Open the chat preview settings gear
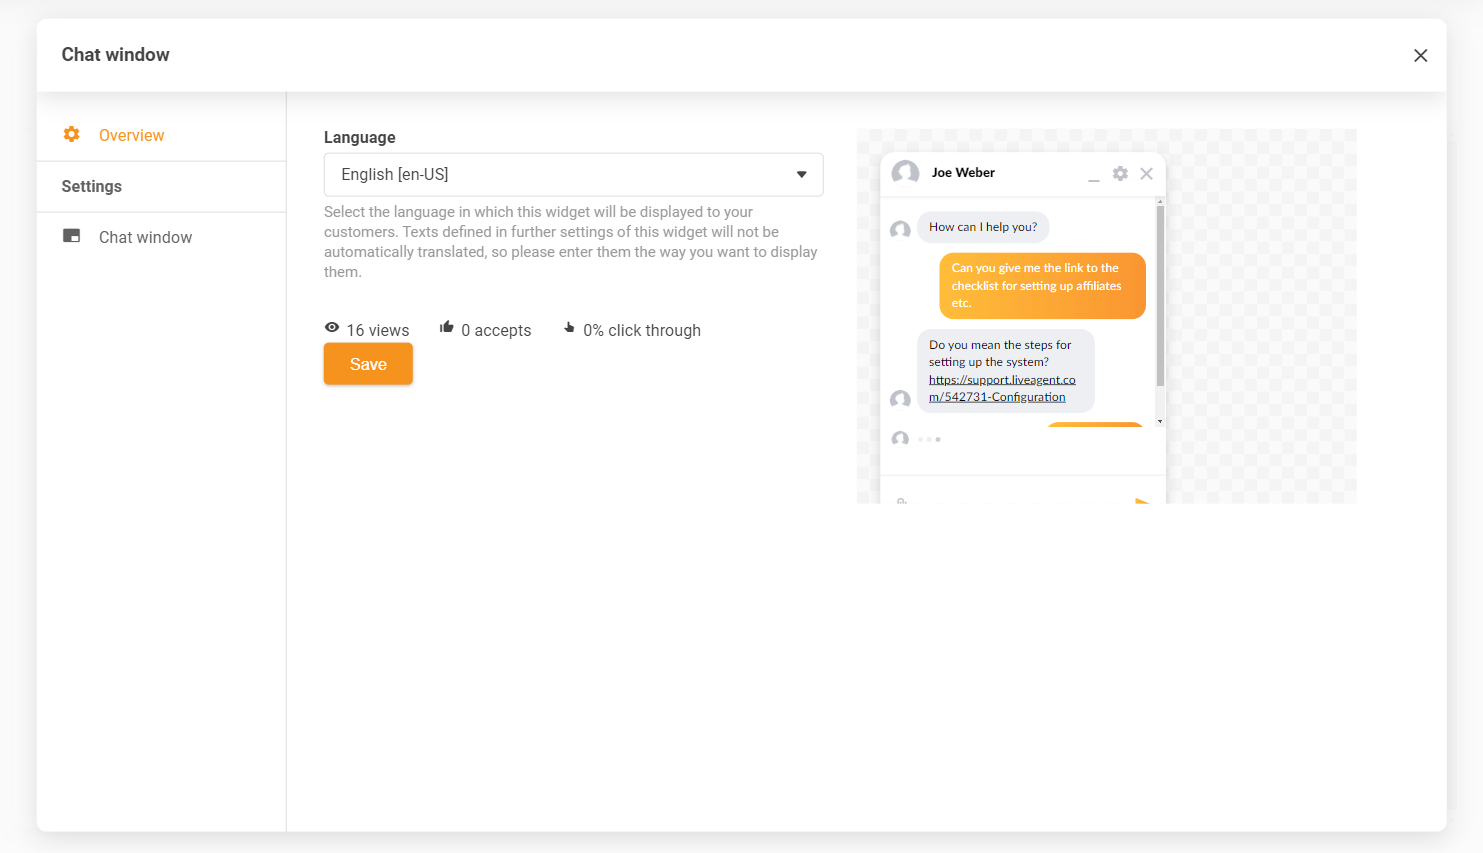This screenshot has height=853, width=1483. tap(1120, 173)
